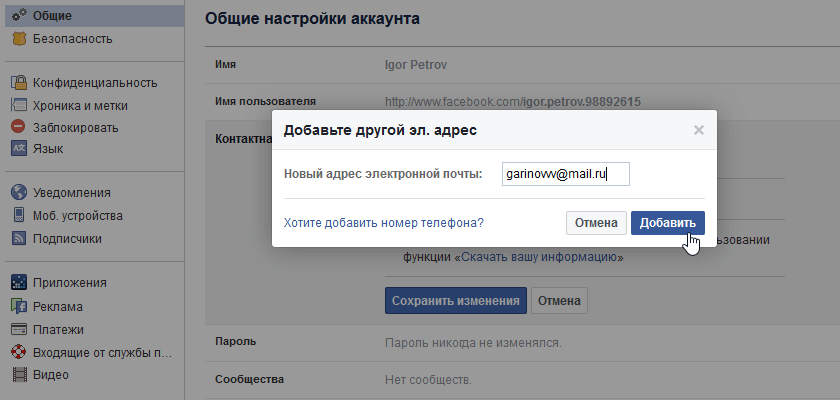The height and width of the screenshot is (400, 840).
Task: Go to Конфиденциальность settings
Action: tap(95, 82)
